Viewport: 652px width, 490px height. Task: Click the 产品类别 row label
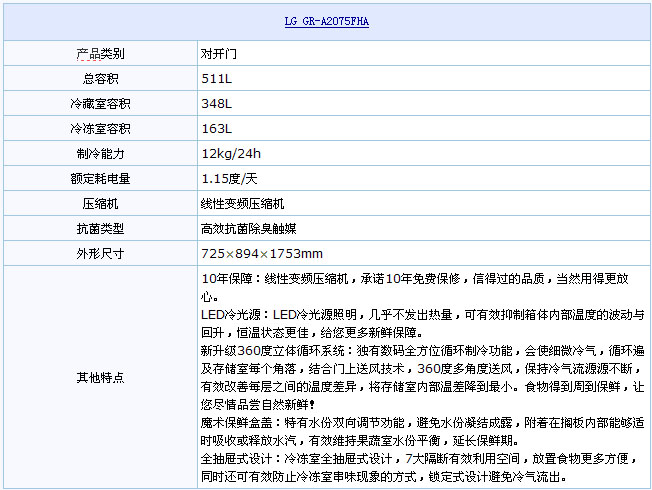tap(100, 53)
